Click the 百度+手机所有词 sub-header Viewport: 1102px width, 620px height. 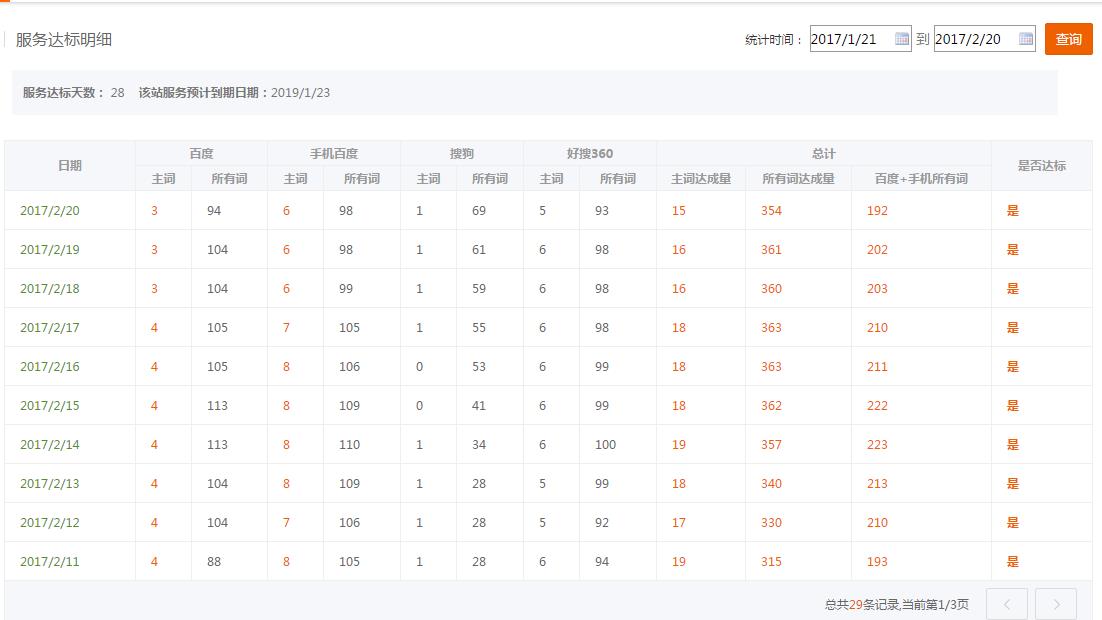921,179
